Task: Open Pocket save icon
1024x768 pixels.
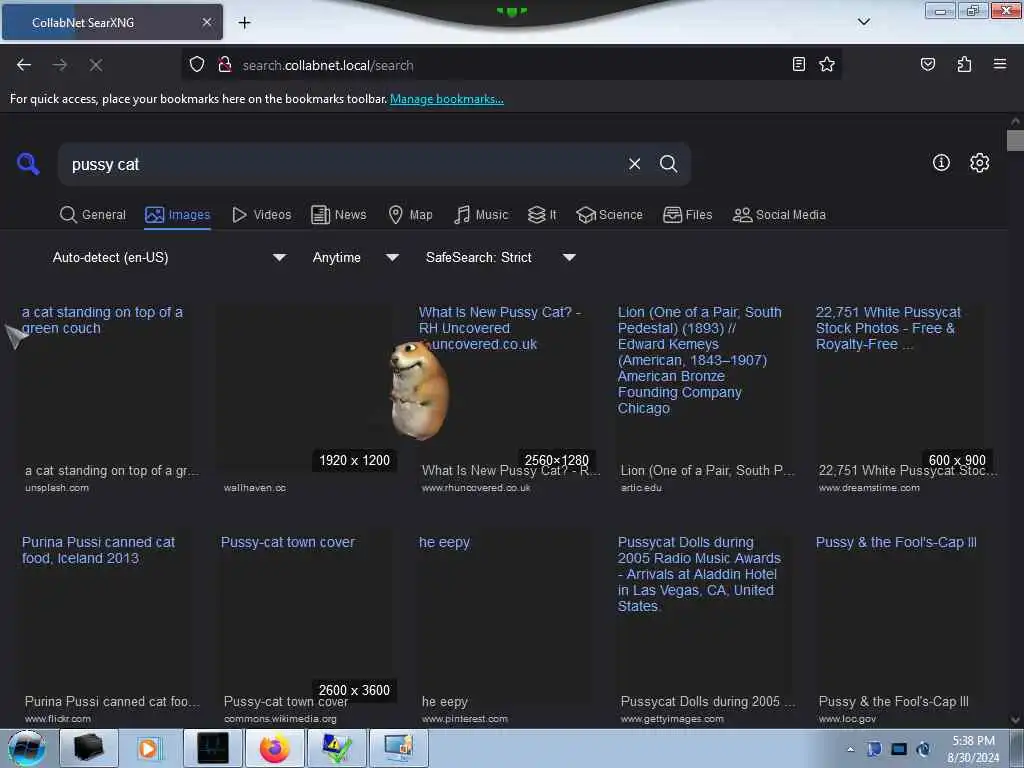Action: pos(927,64)
